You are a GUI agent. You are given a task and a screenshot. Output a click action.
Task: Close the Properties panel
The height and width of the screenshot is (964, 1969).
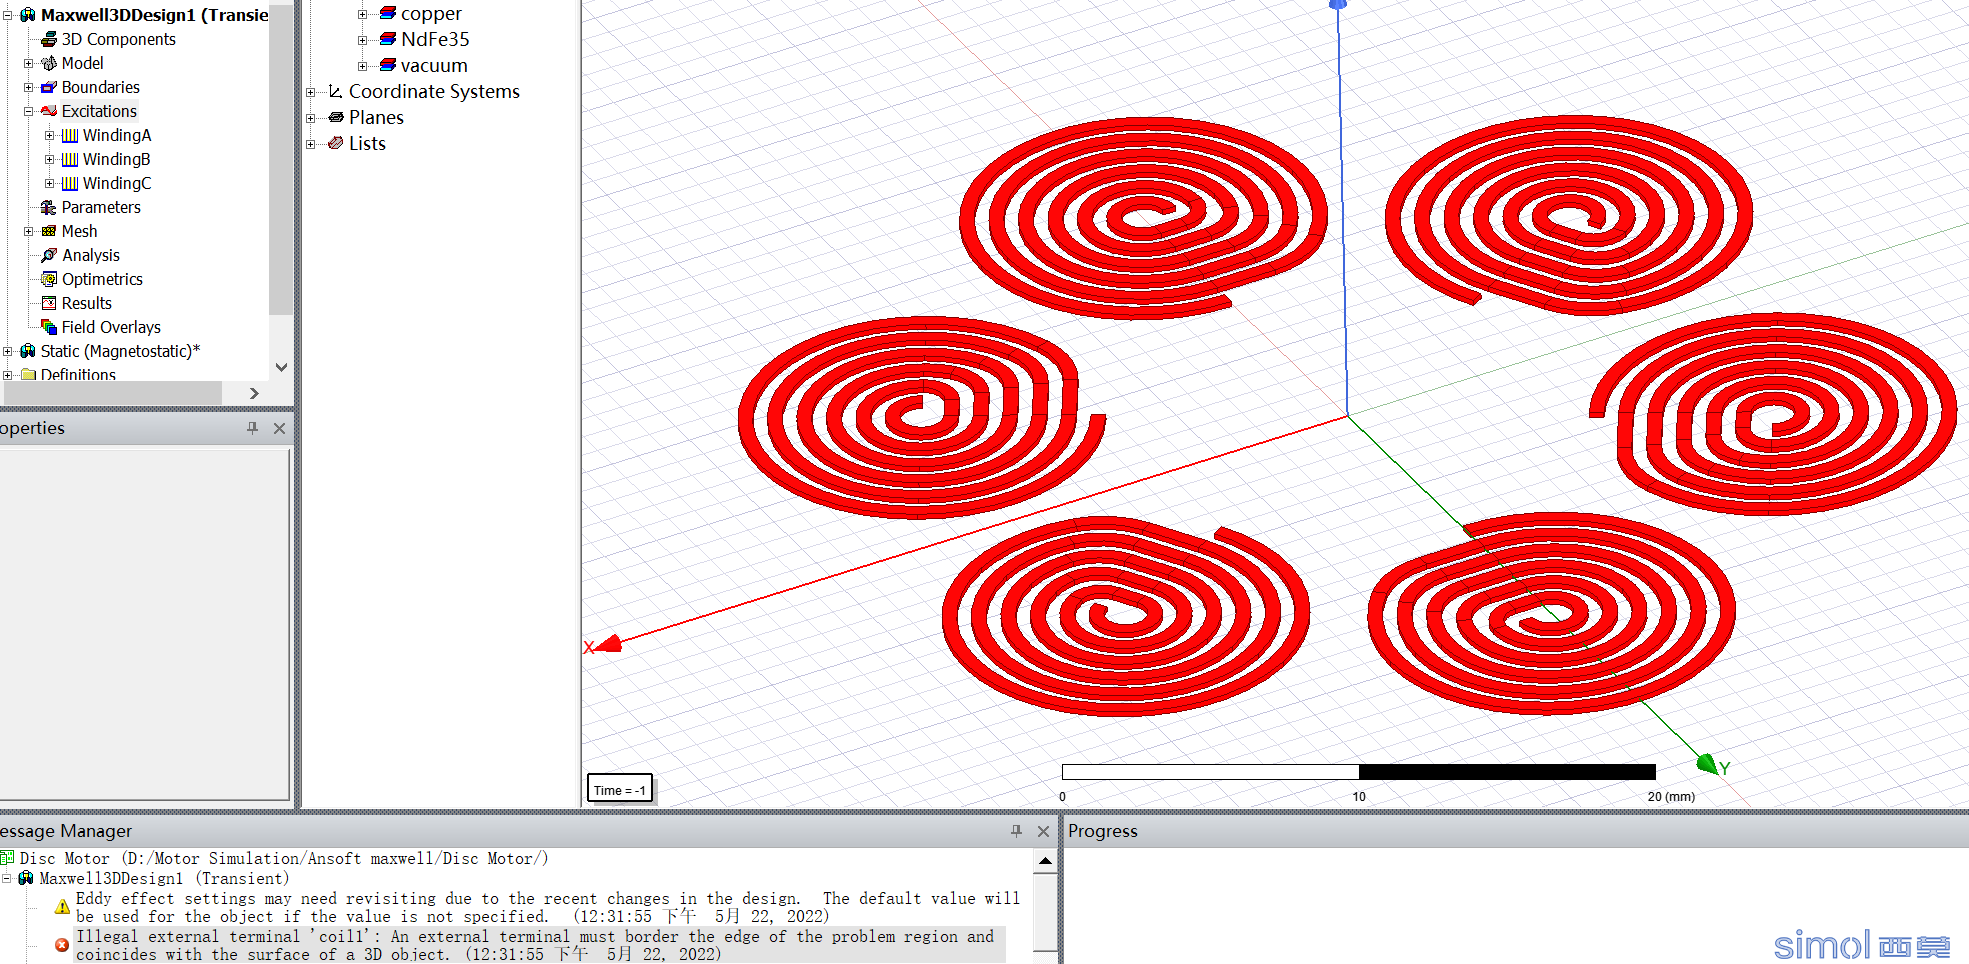(x=279, y=428)
